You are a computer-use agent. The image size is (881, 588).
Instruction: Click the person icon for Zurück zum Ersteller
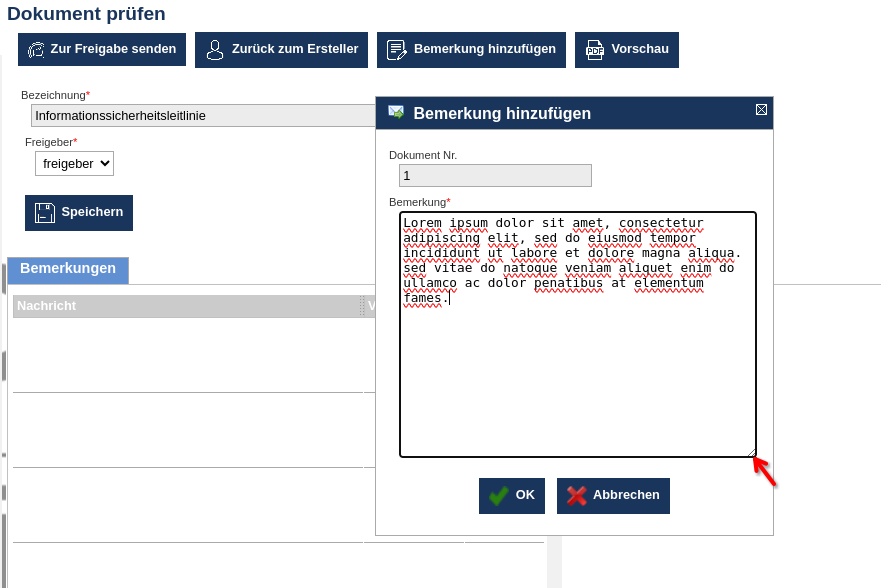pyautogui.click(x=215, y=50)
